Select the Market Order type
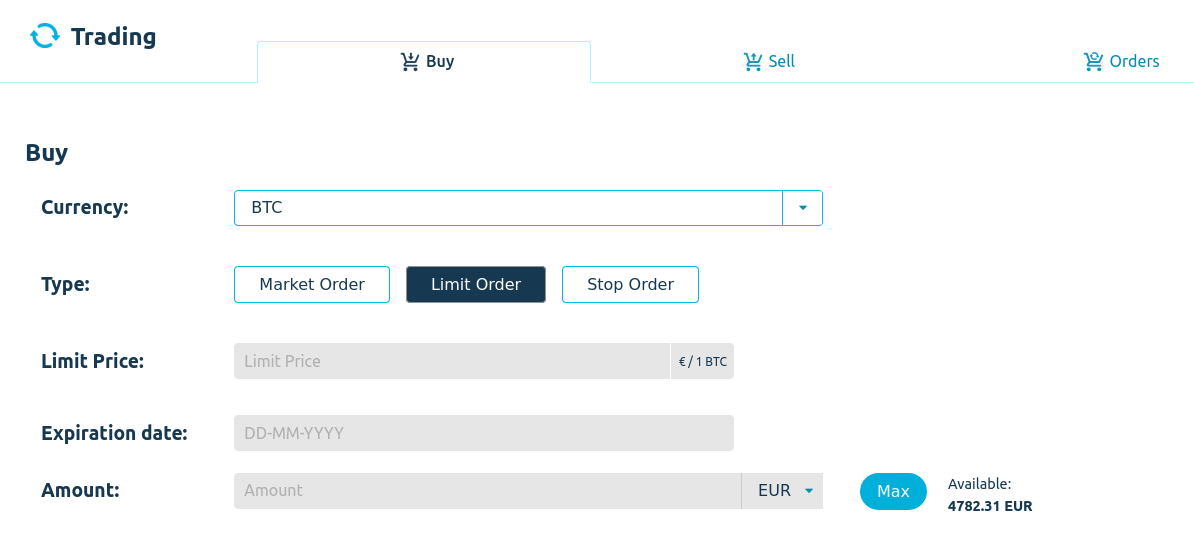1194x553 pixels. tap(311, 284)
